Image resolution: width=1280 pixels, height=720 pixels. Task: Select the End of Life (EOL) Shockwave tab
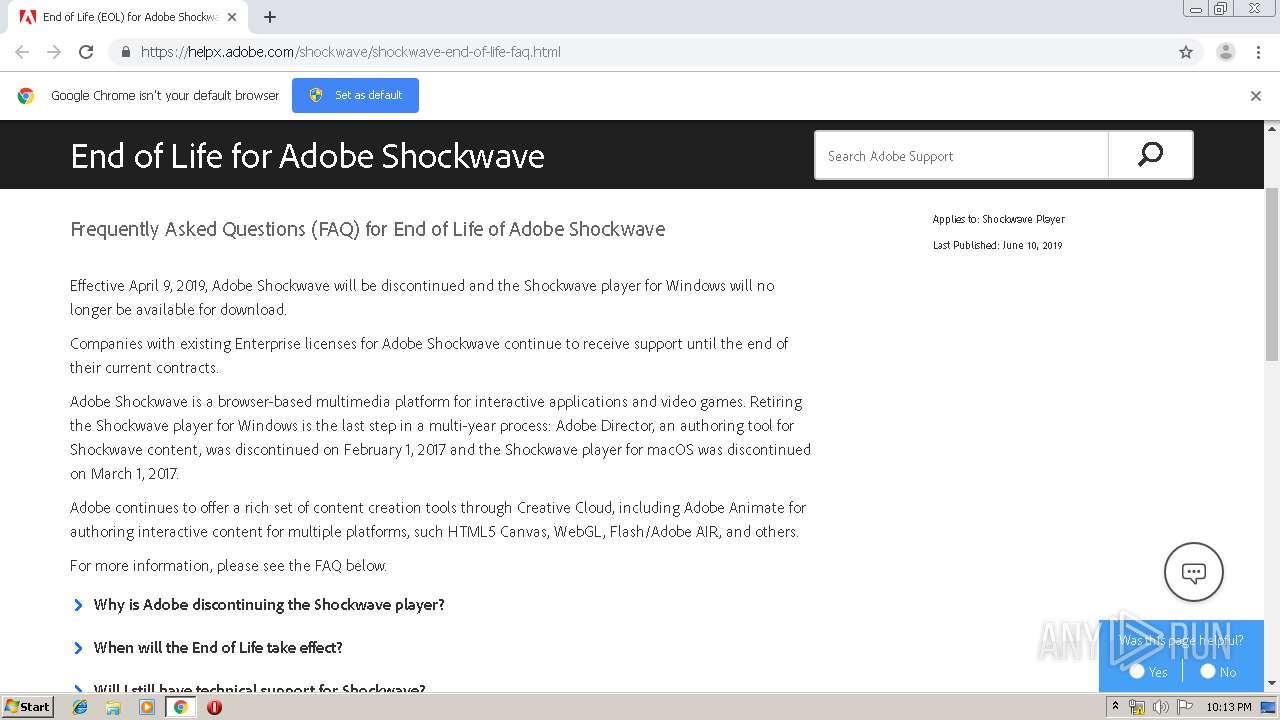pos(128,17)
